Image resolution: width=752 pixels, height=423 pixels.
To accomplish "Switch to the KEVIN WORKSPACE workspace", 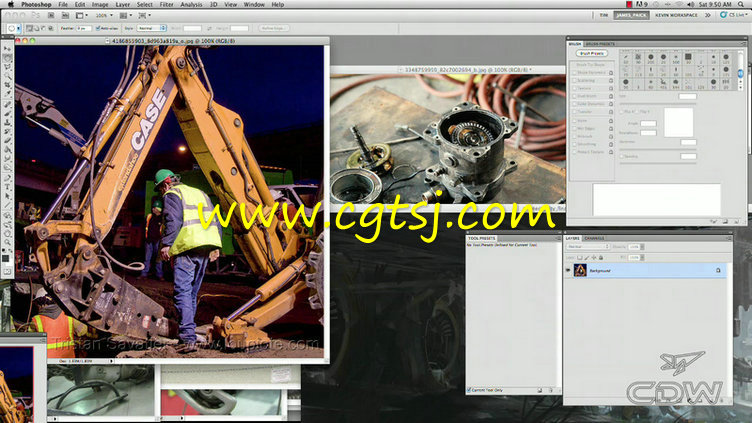I will [x=676, y=15].
